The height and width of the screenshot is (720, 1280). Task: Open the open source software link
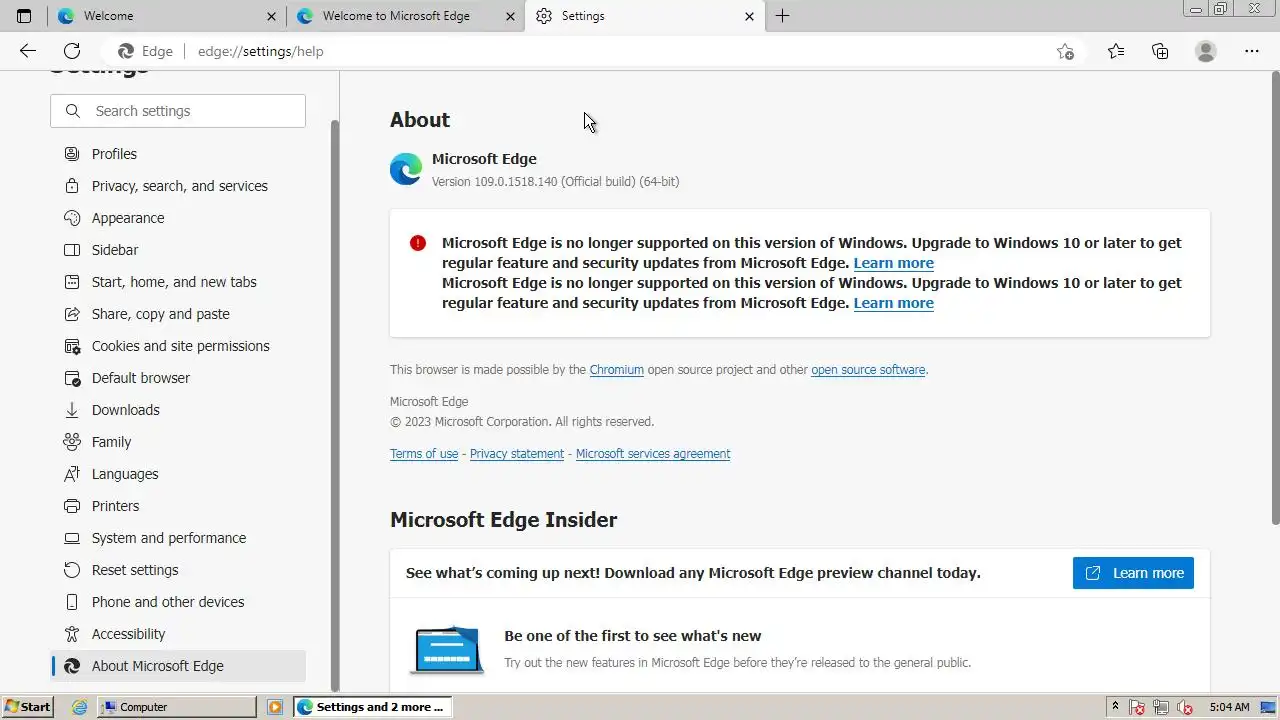click(x=868, y=370)
